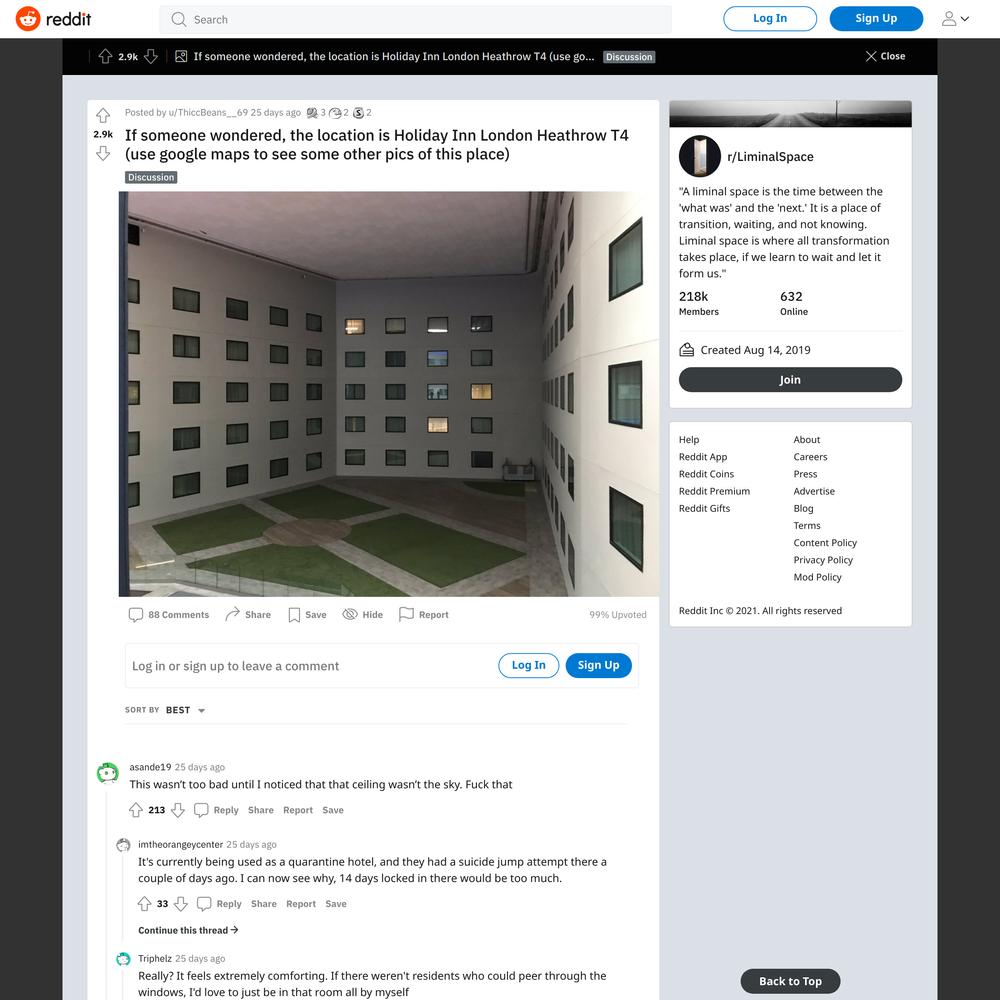Upvote asande19's comment
This screenshot has height=1000, width=1000.
[x=136, y=810]
